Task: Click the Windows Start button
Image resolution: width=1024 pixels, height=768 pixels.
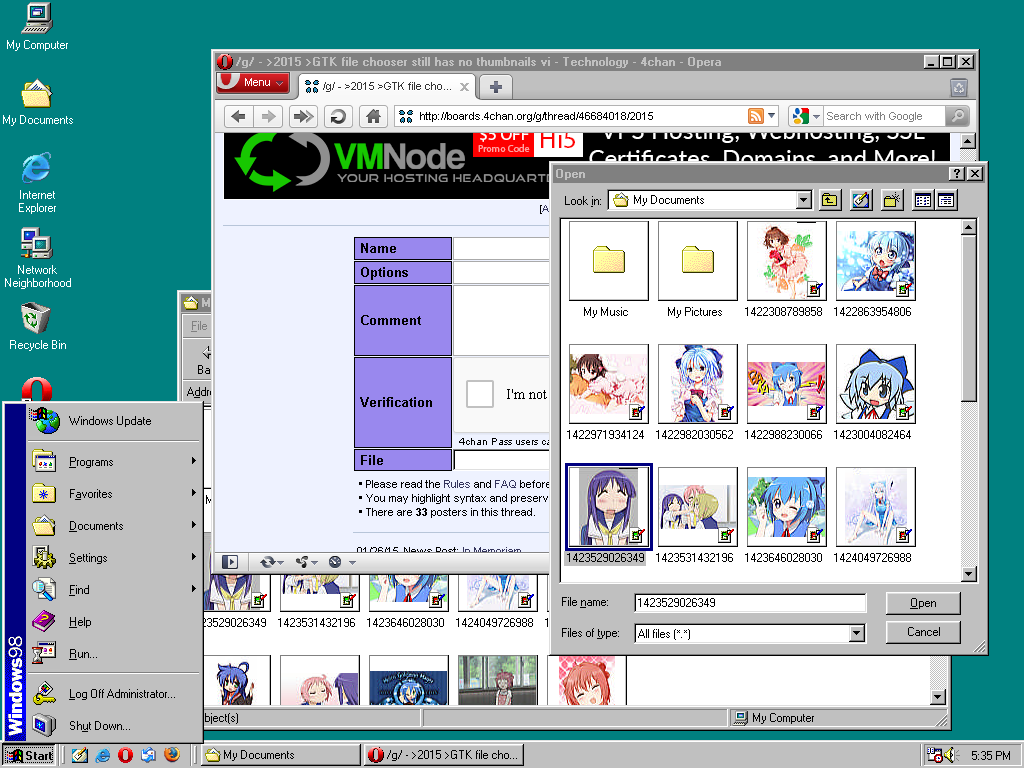Action: click(x=29, y=755)
